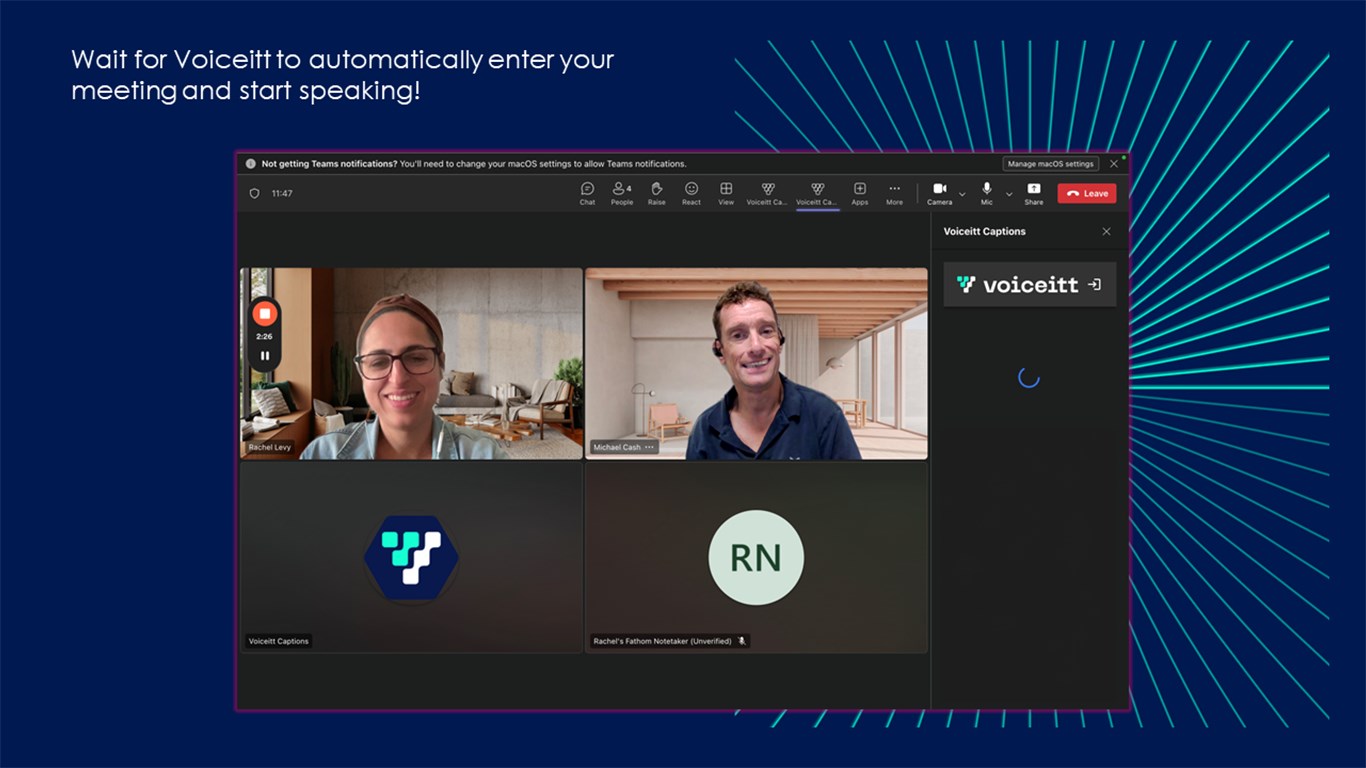Click the voiceitt logo in the side panel
The width and height of the screenshot is (1366, 768).
(x=1018, y=285)
